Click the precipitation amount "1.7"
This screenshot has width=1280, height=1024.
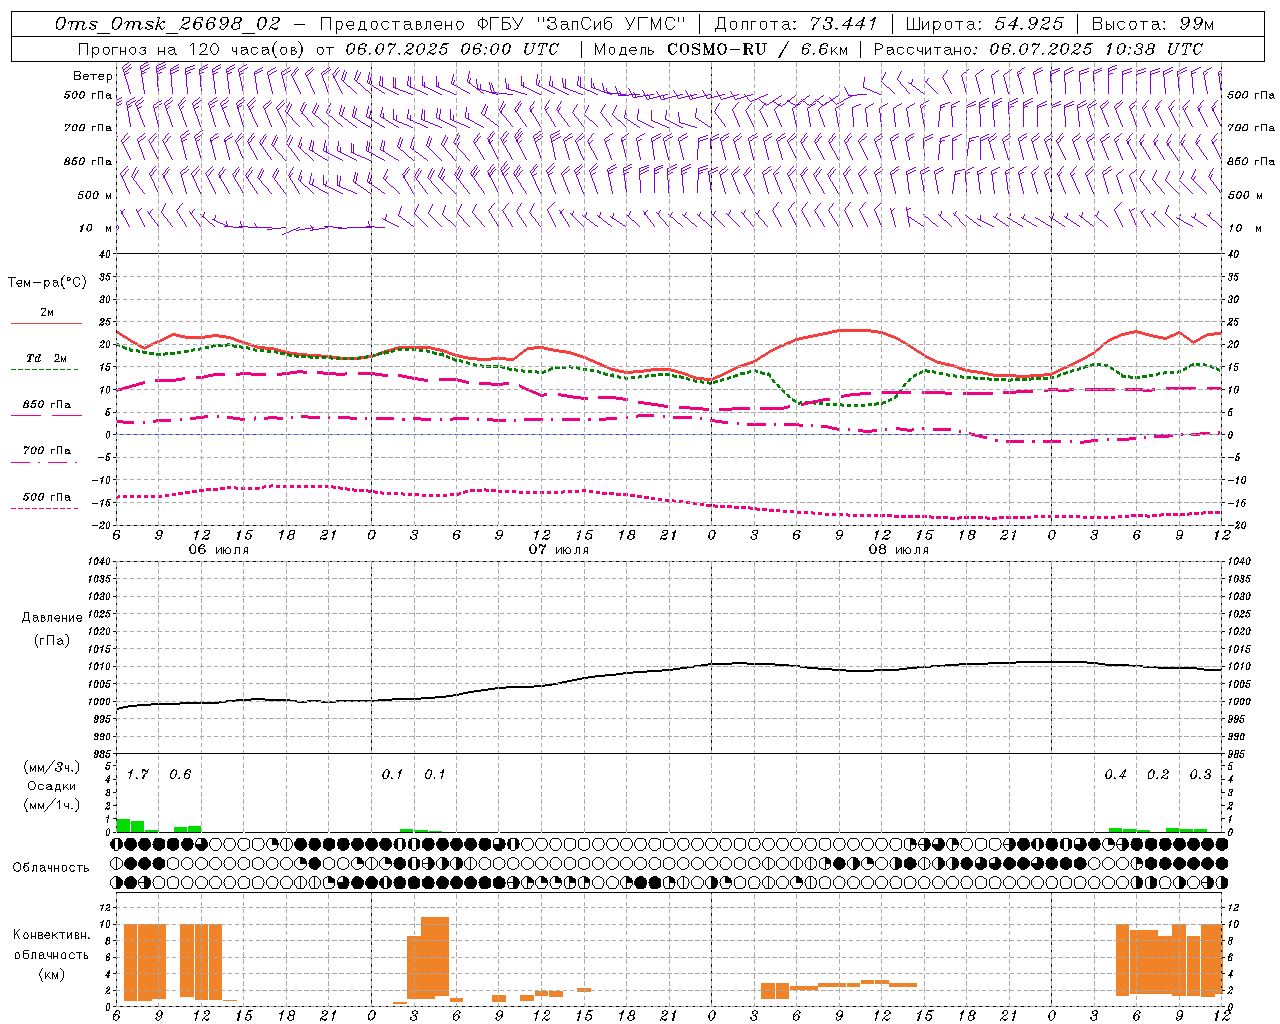(137, 774)
